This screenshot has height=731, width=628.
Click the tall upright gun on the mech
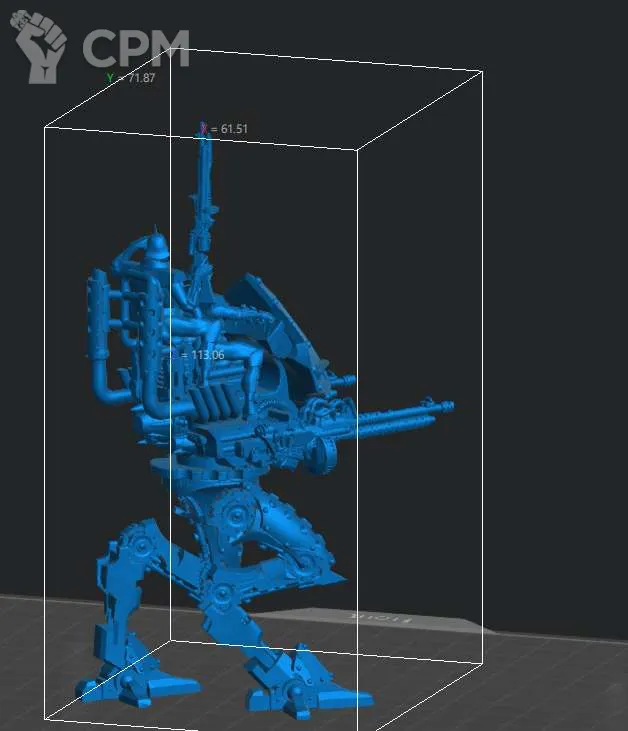pos(206,190)
